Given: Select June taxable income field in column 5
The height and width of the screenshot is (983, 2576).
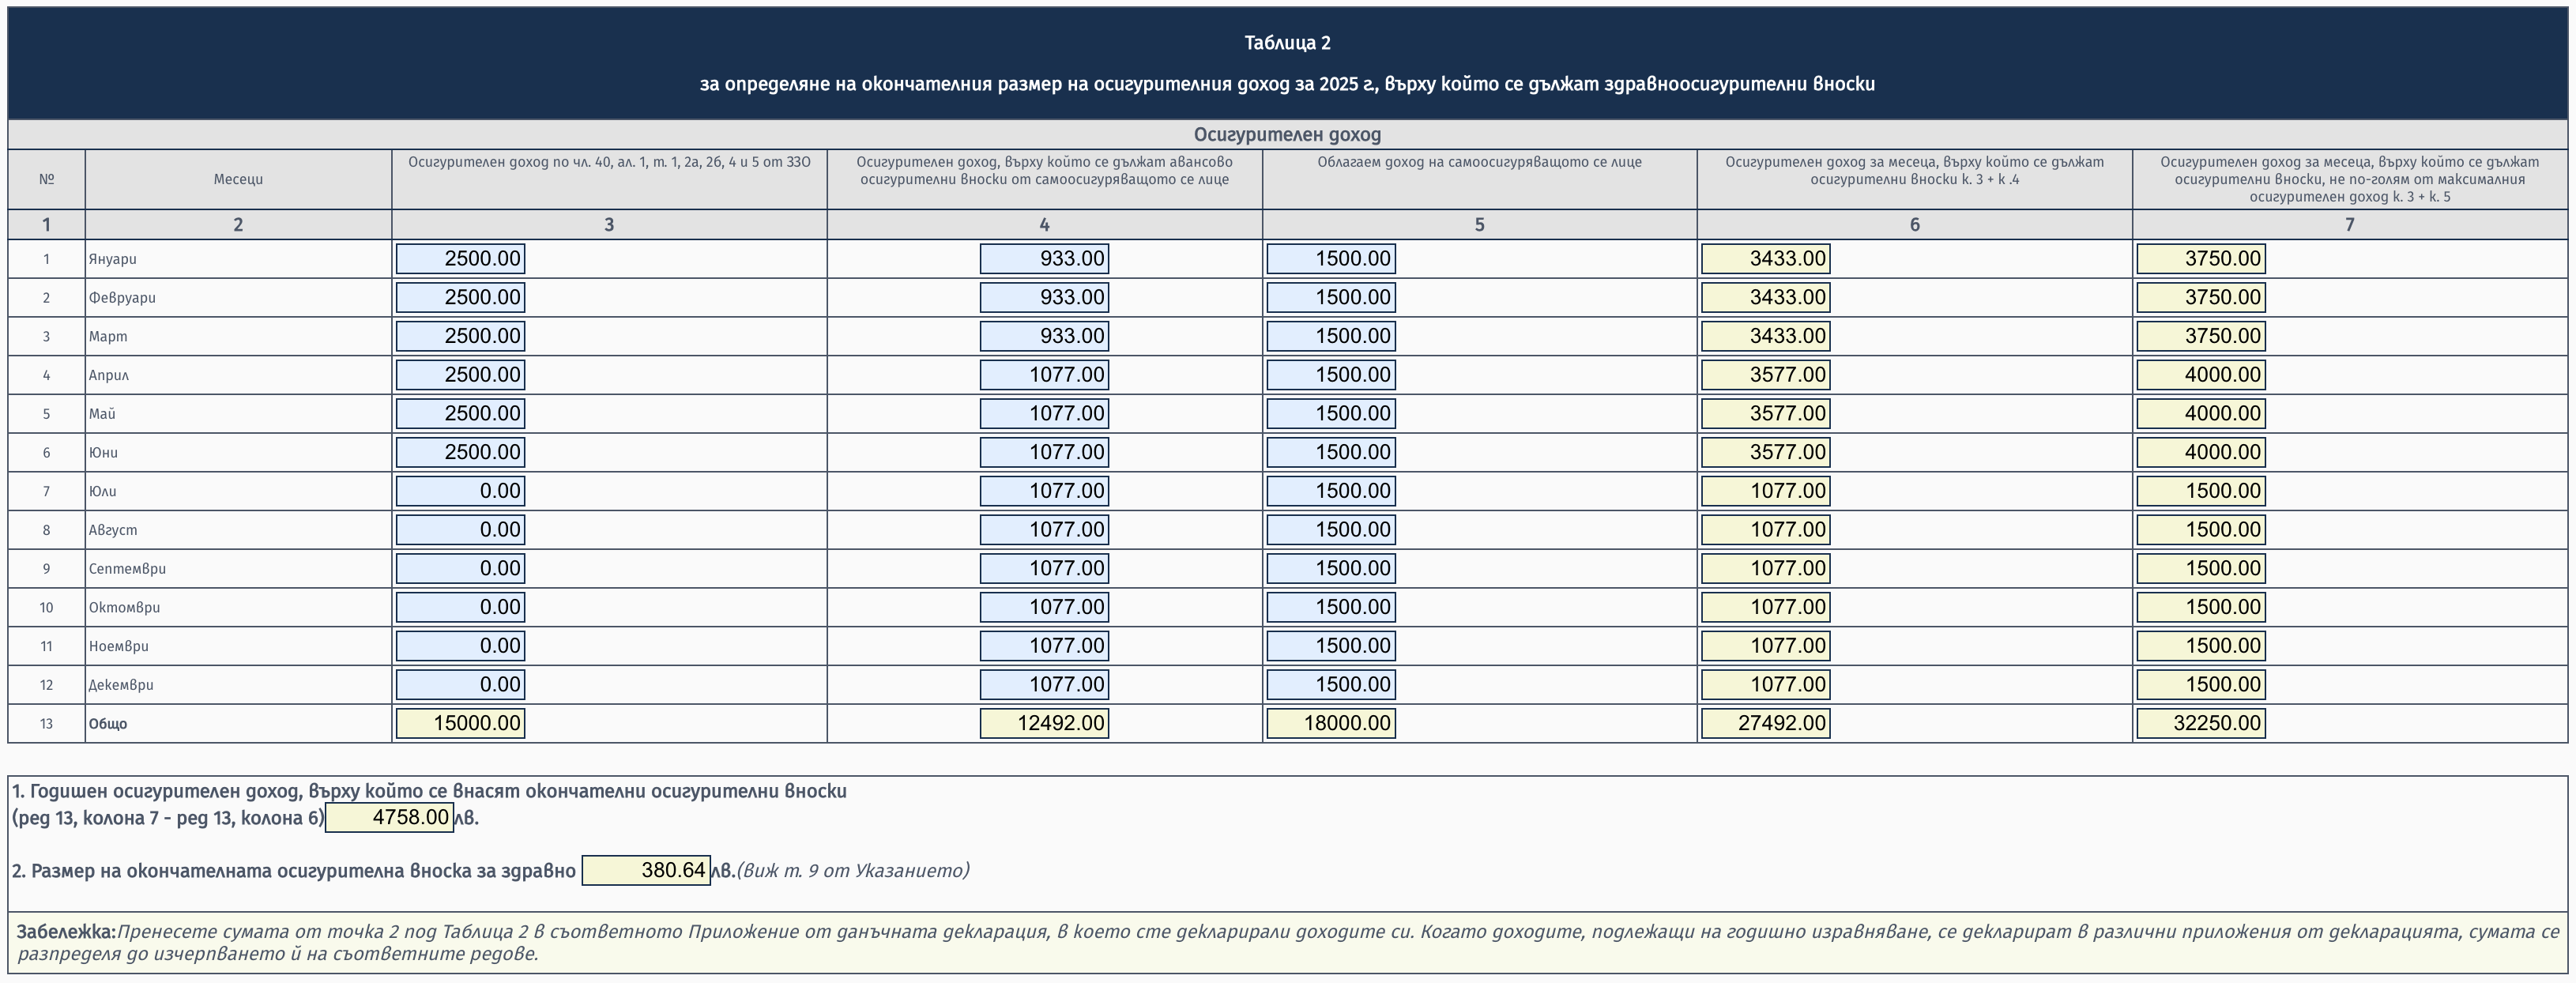Looking at the screenshot, I should point(1330,452).
